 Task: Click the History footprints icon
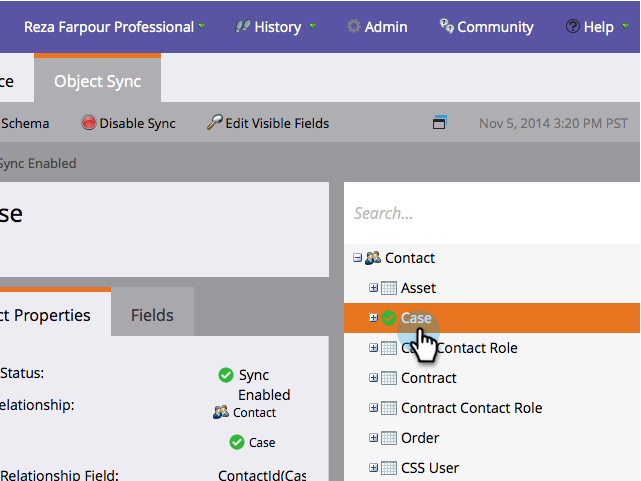tap(242, 27)
